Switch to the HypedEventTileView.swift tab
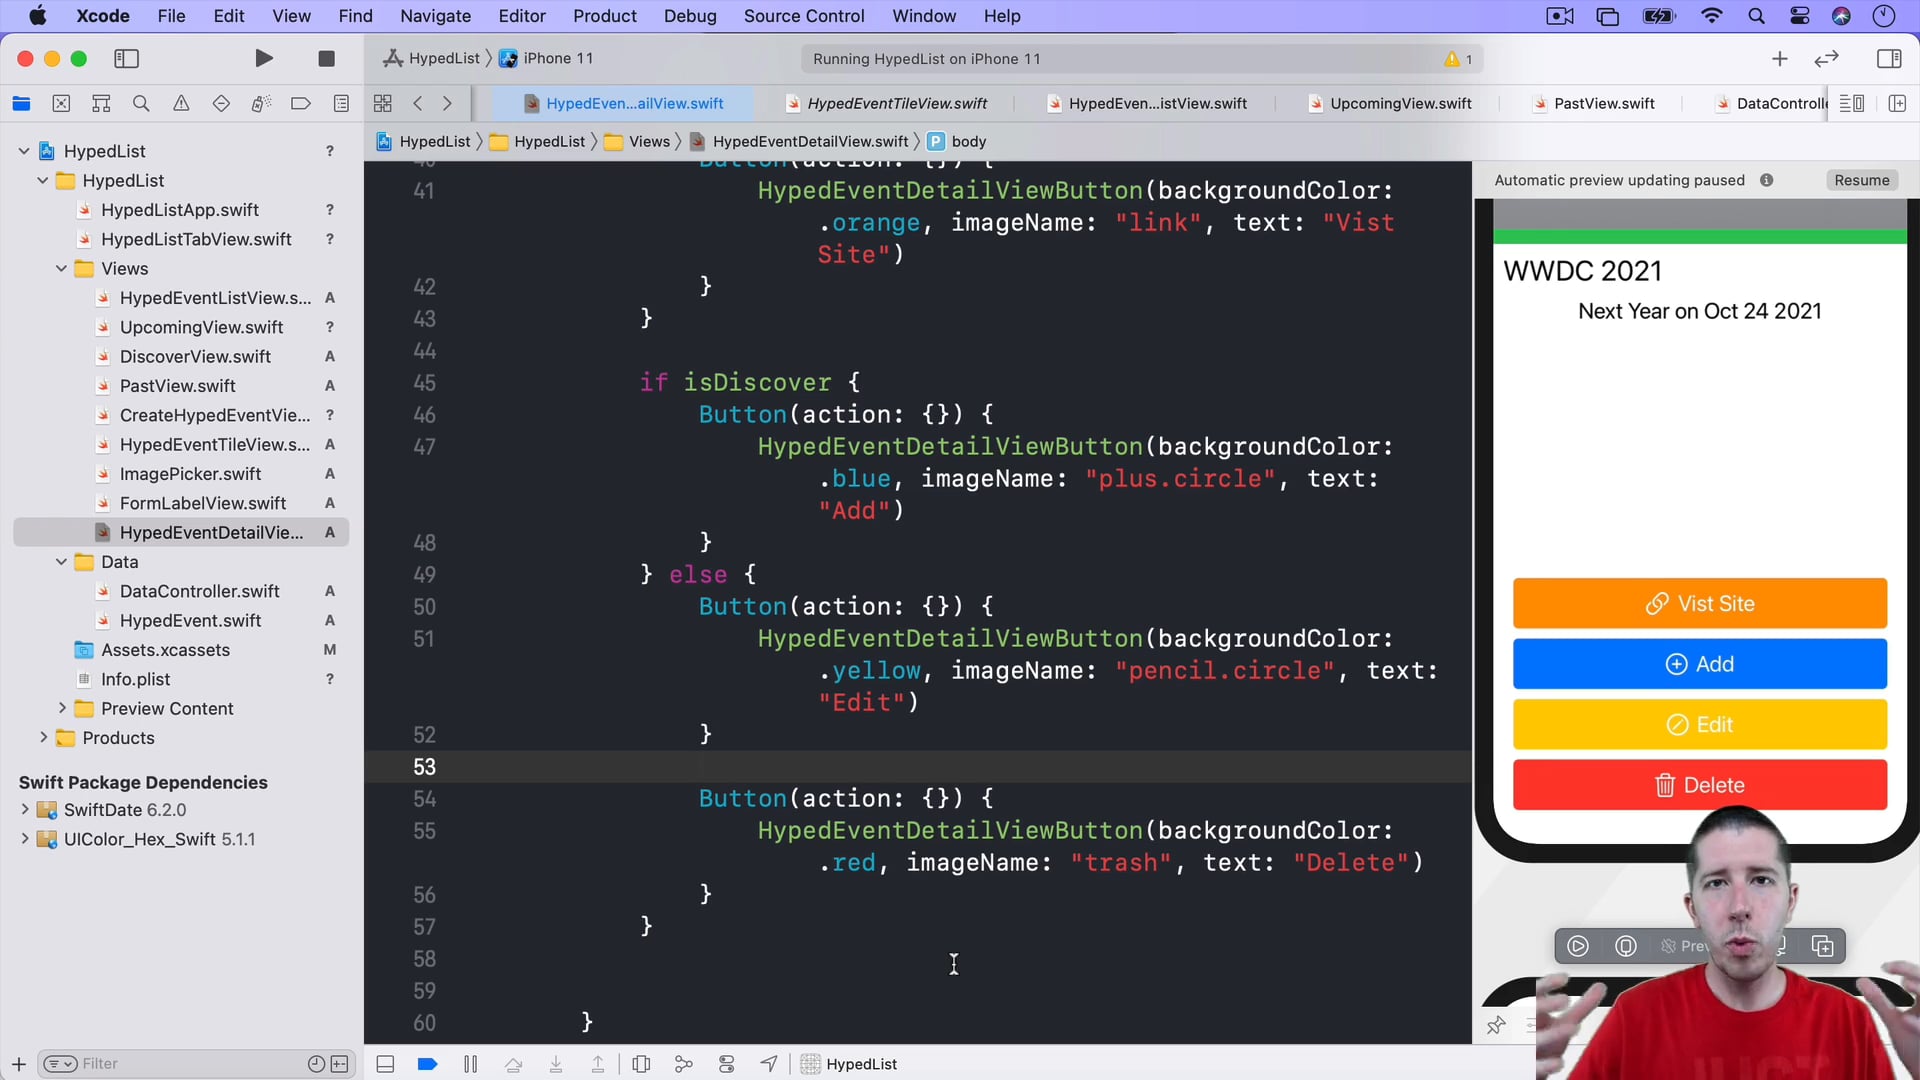Viewport: 1920px width, 1080px height. click(886, 103)
